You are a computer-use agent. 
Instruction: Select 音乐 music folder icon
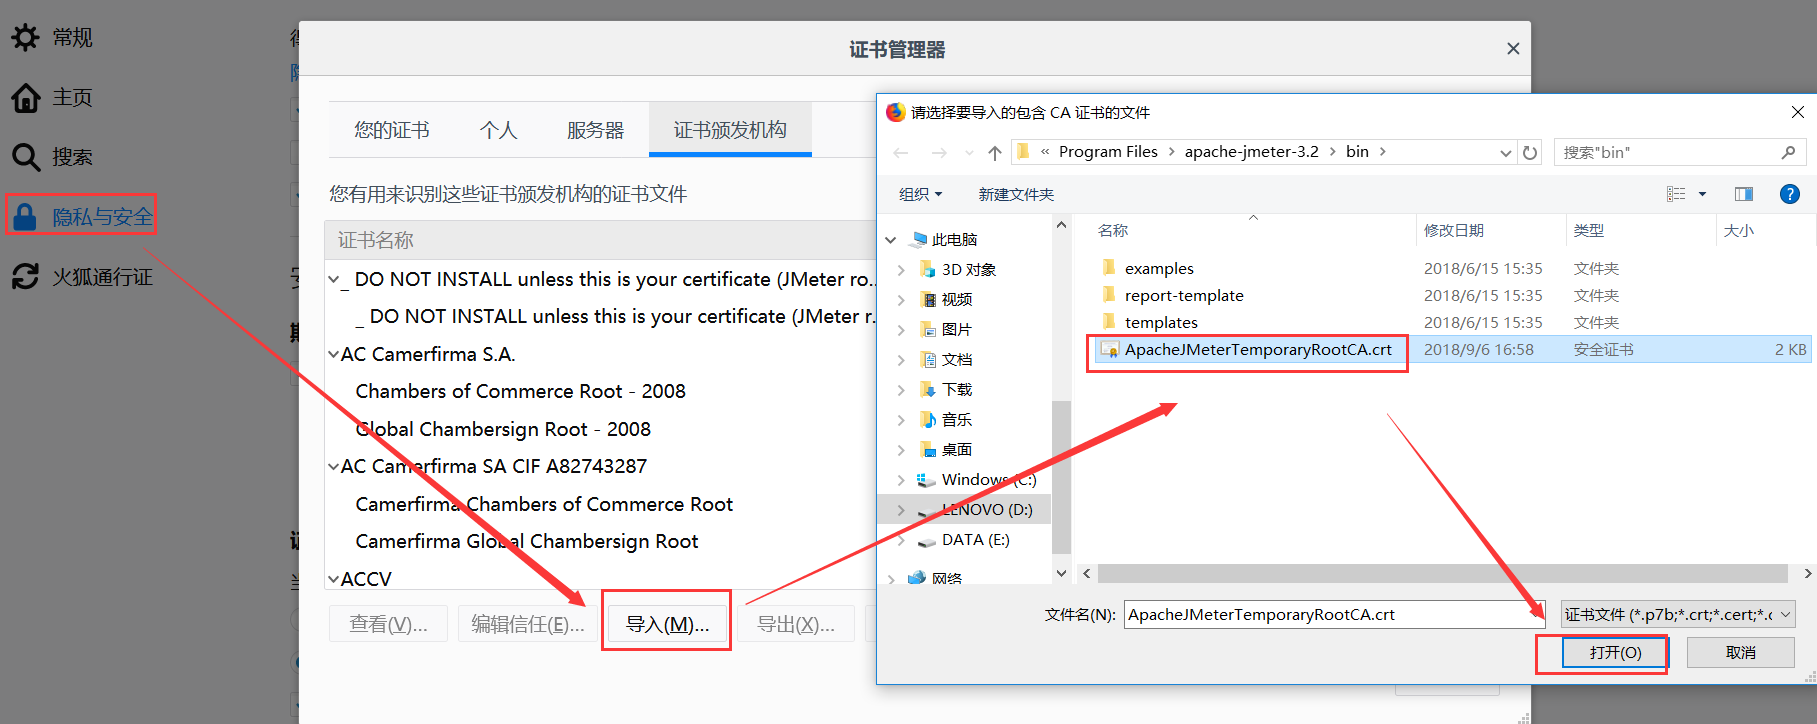tap(928, 420)
